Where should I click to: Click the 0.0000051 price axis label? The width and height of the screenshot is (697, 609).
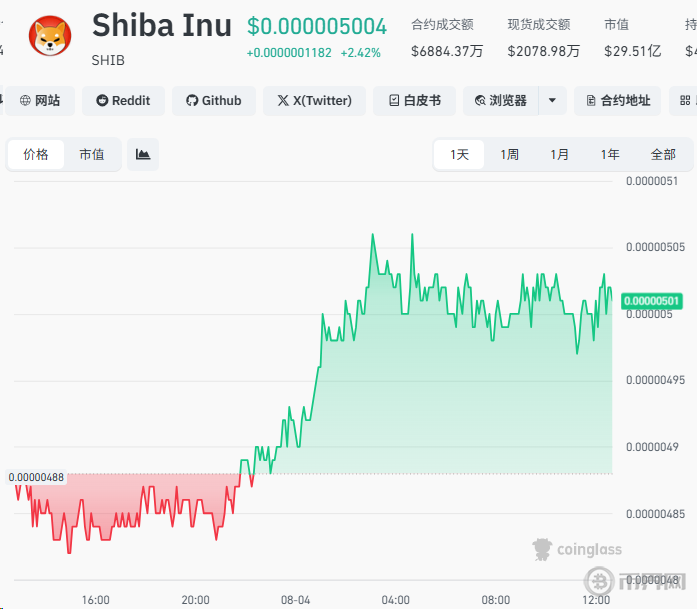(x=652, y=181)
